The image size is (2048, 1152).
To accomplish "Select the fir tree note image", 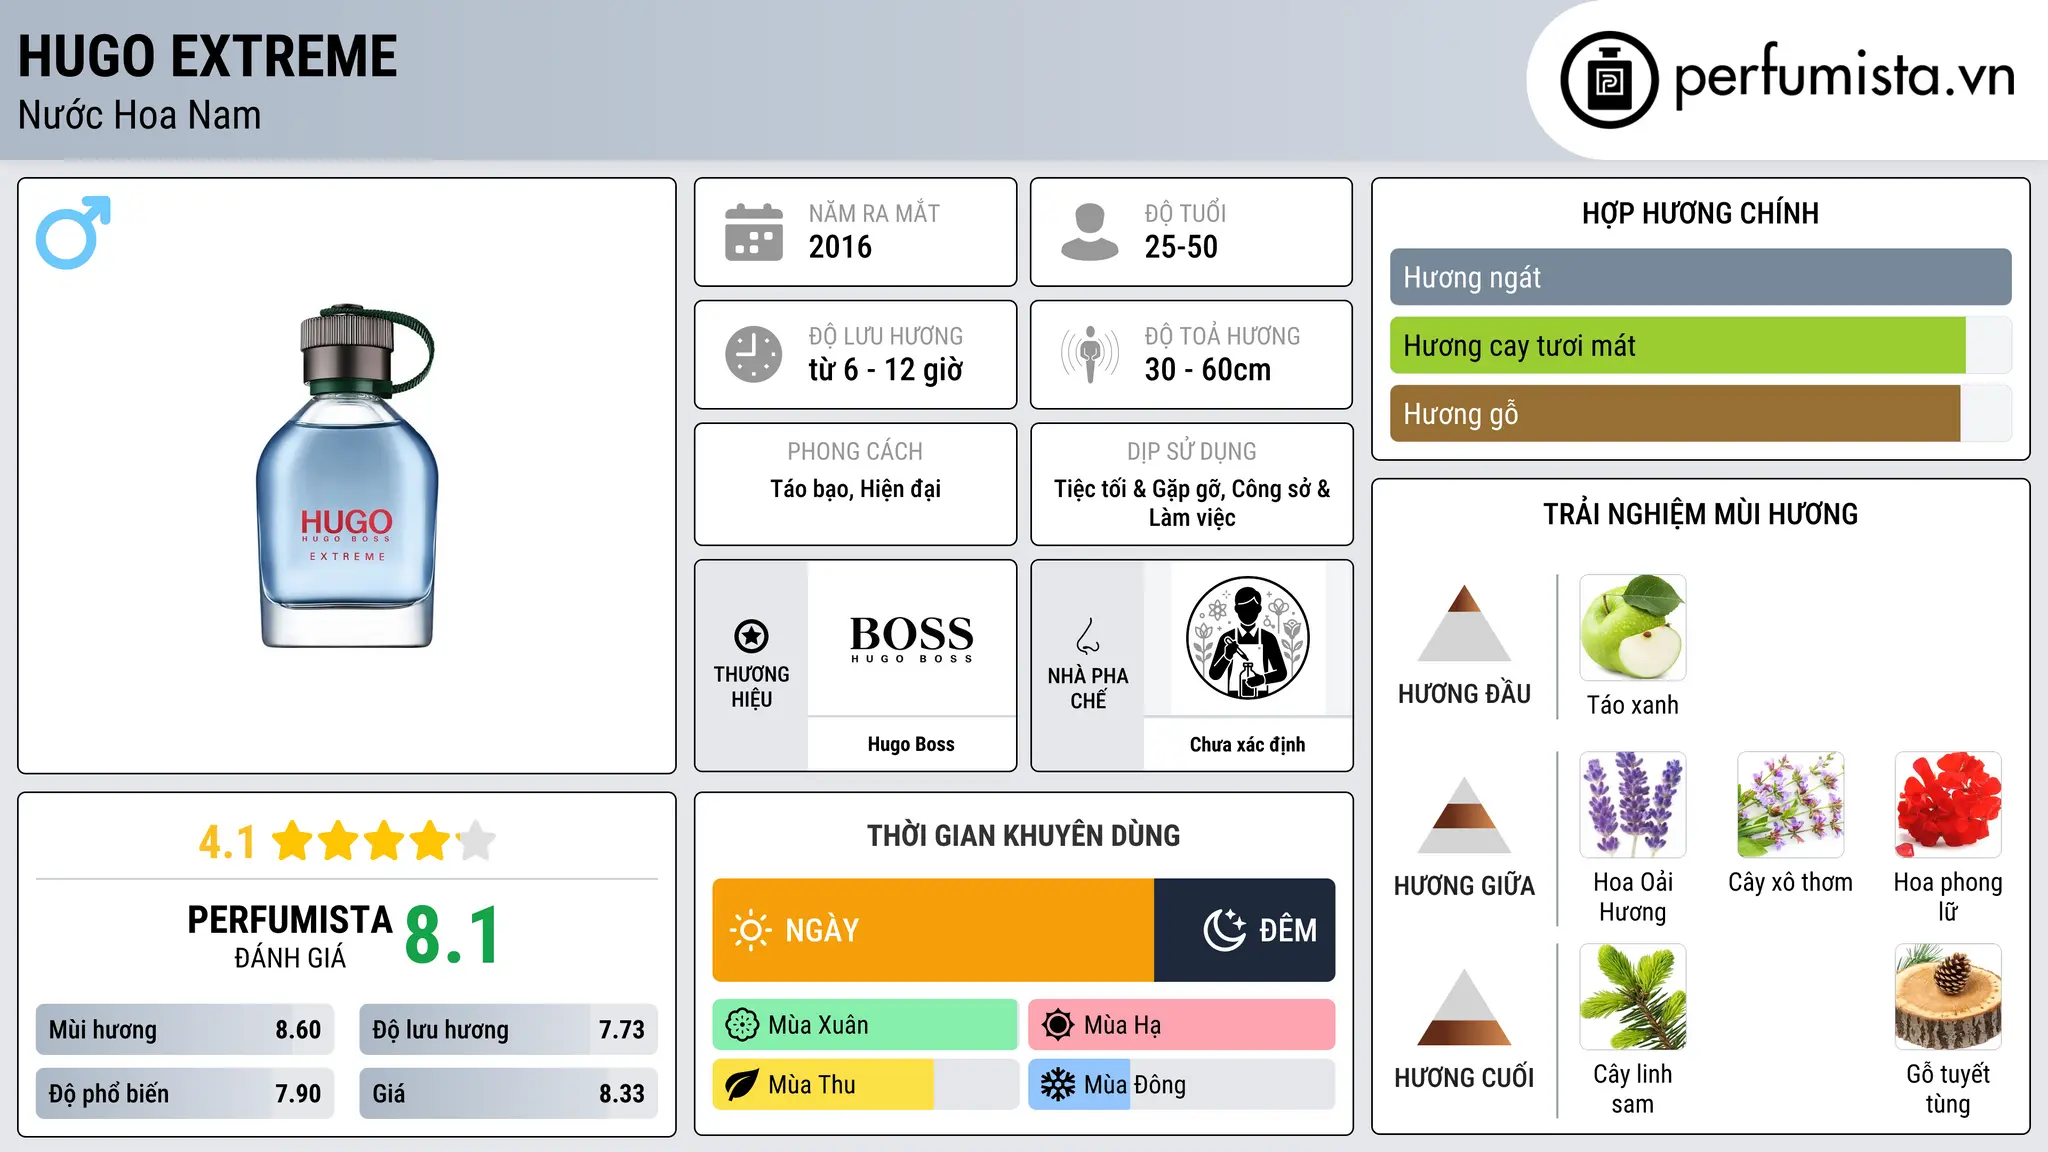I will pyautogui.click(x=1632, y=997).
